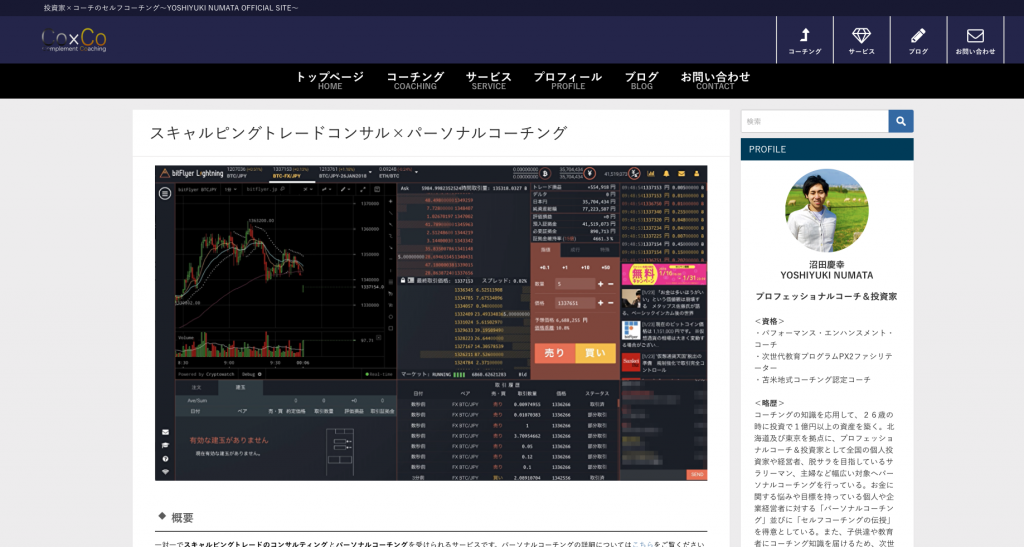Click the ＜資格＞ label in sidebar

click(769, 321)
